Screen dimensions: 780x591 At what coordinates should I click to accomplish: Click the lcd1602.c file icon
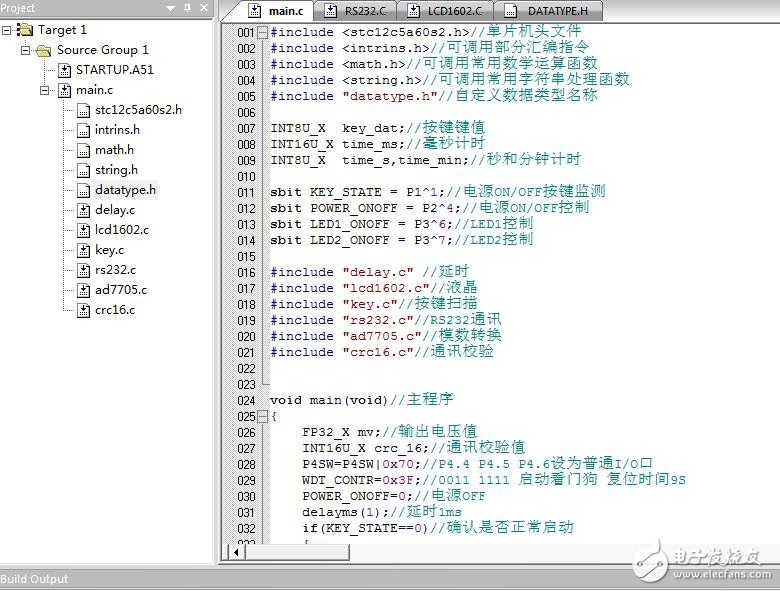coord(83,230)
